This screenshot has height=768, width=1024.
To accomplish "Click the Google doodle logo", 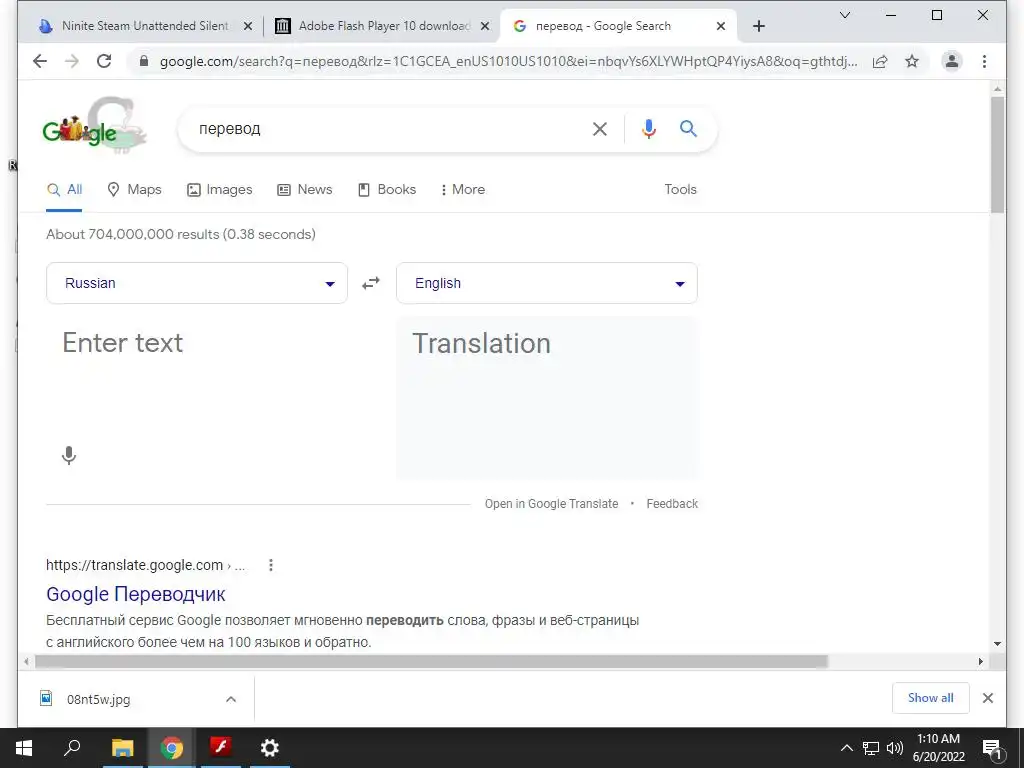I will point(94,125).
